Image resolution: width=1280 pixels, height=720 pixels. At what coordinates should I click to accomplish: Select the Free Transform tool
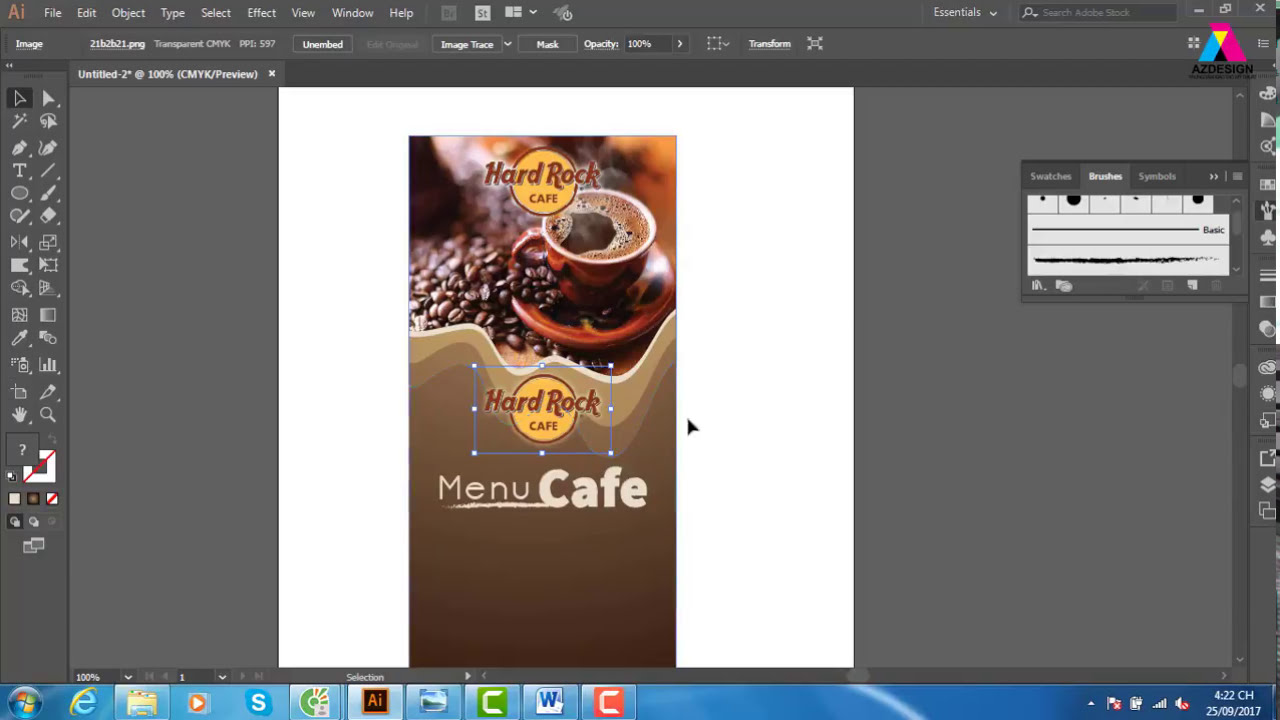click(x=49, y=265)
